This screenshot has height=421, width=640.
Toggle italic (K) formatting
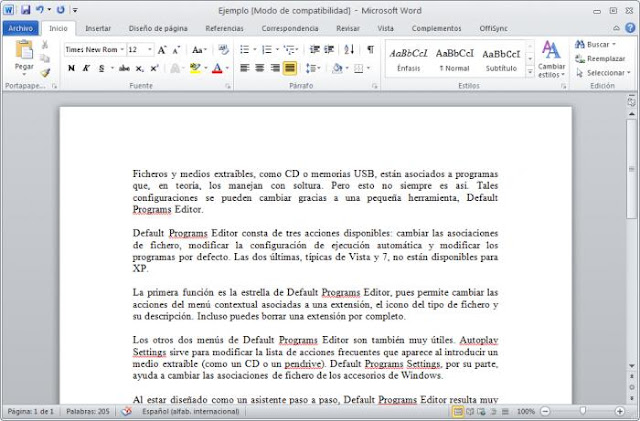86,69
